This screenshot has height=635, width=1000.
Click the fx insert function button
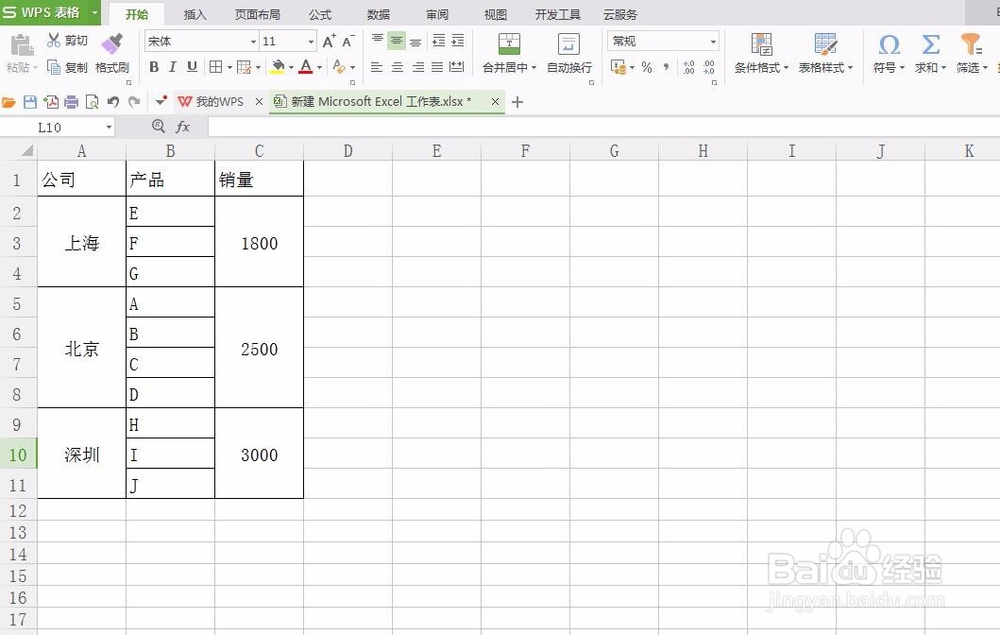[182, 127]
